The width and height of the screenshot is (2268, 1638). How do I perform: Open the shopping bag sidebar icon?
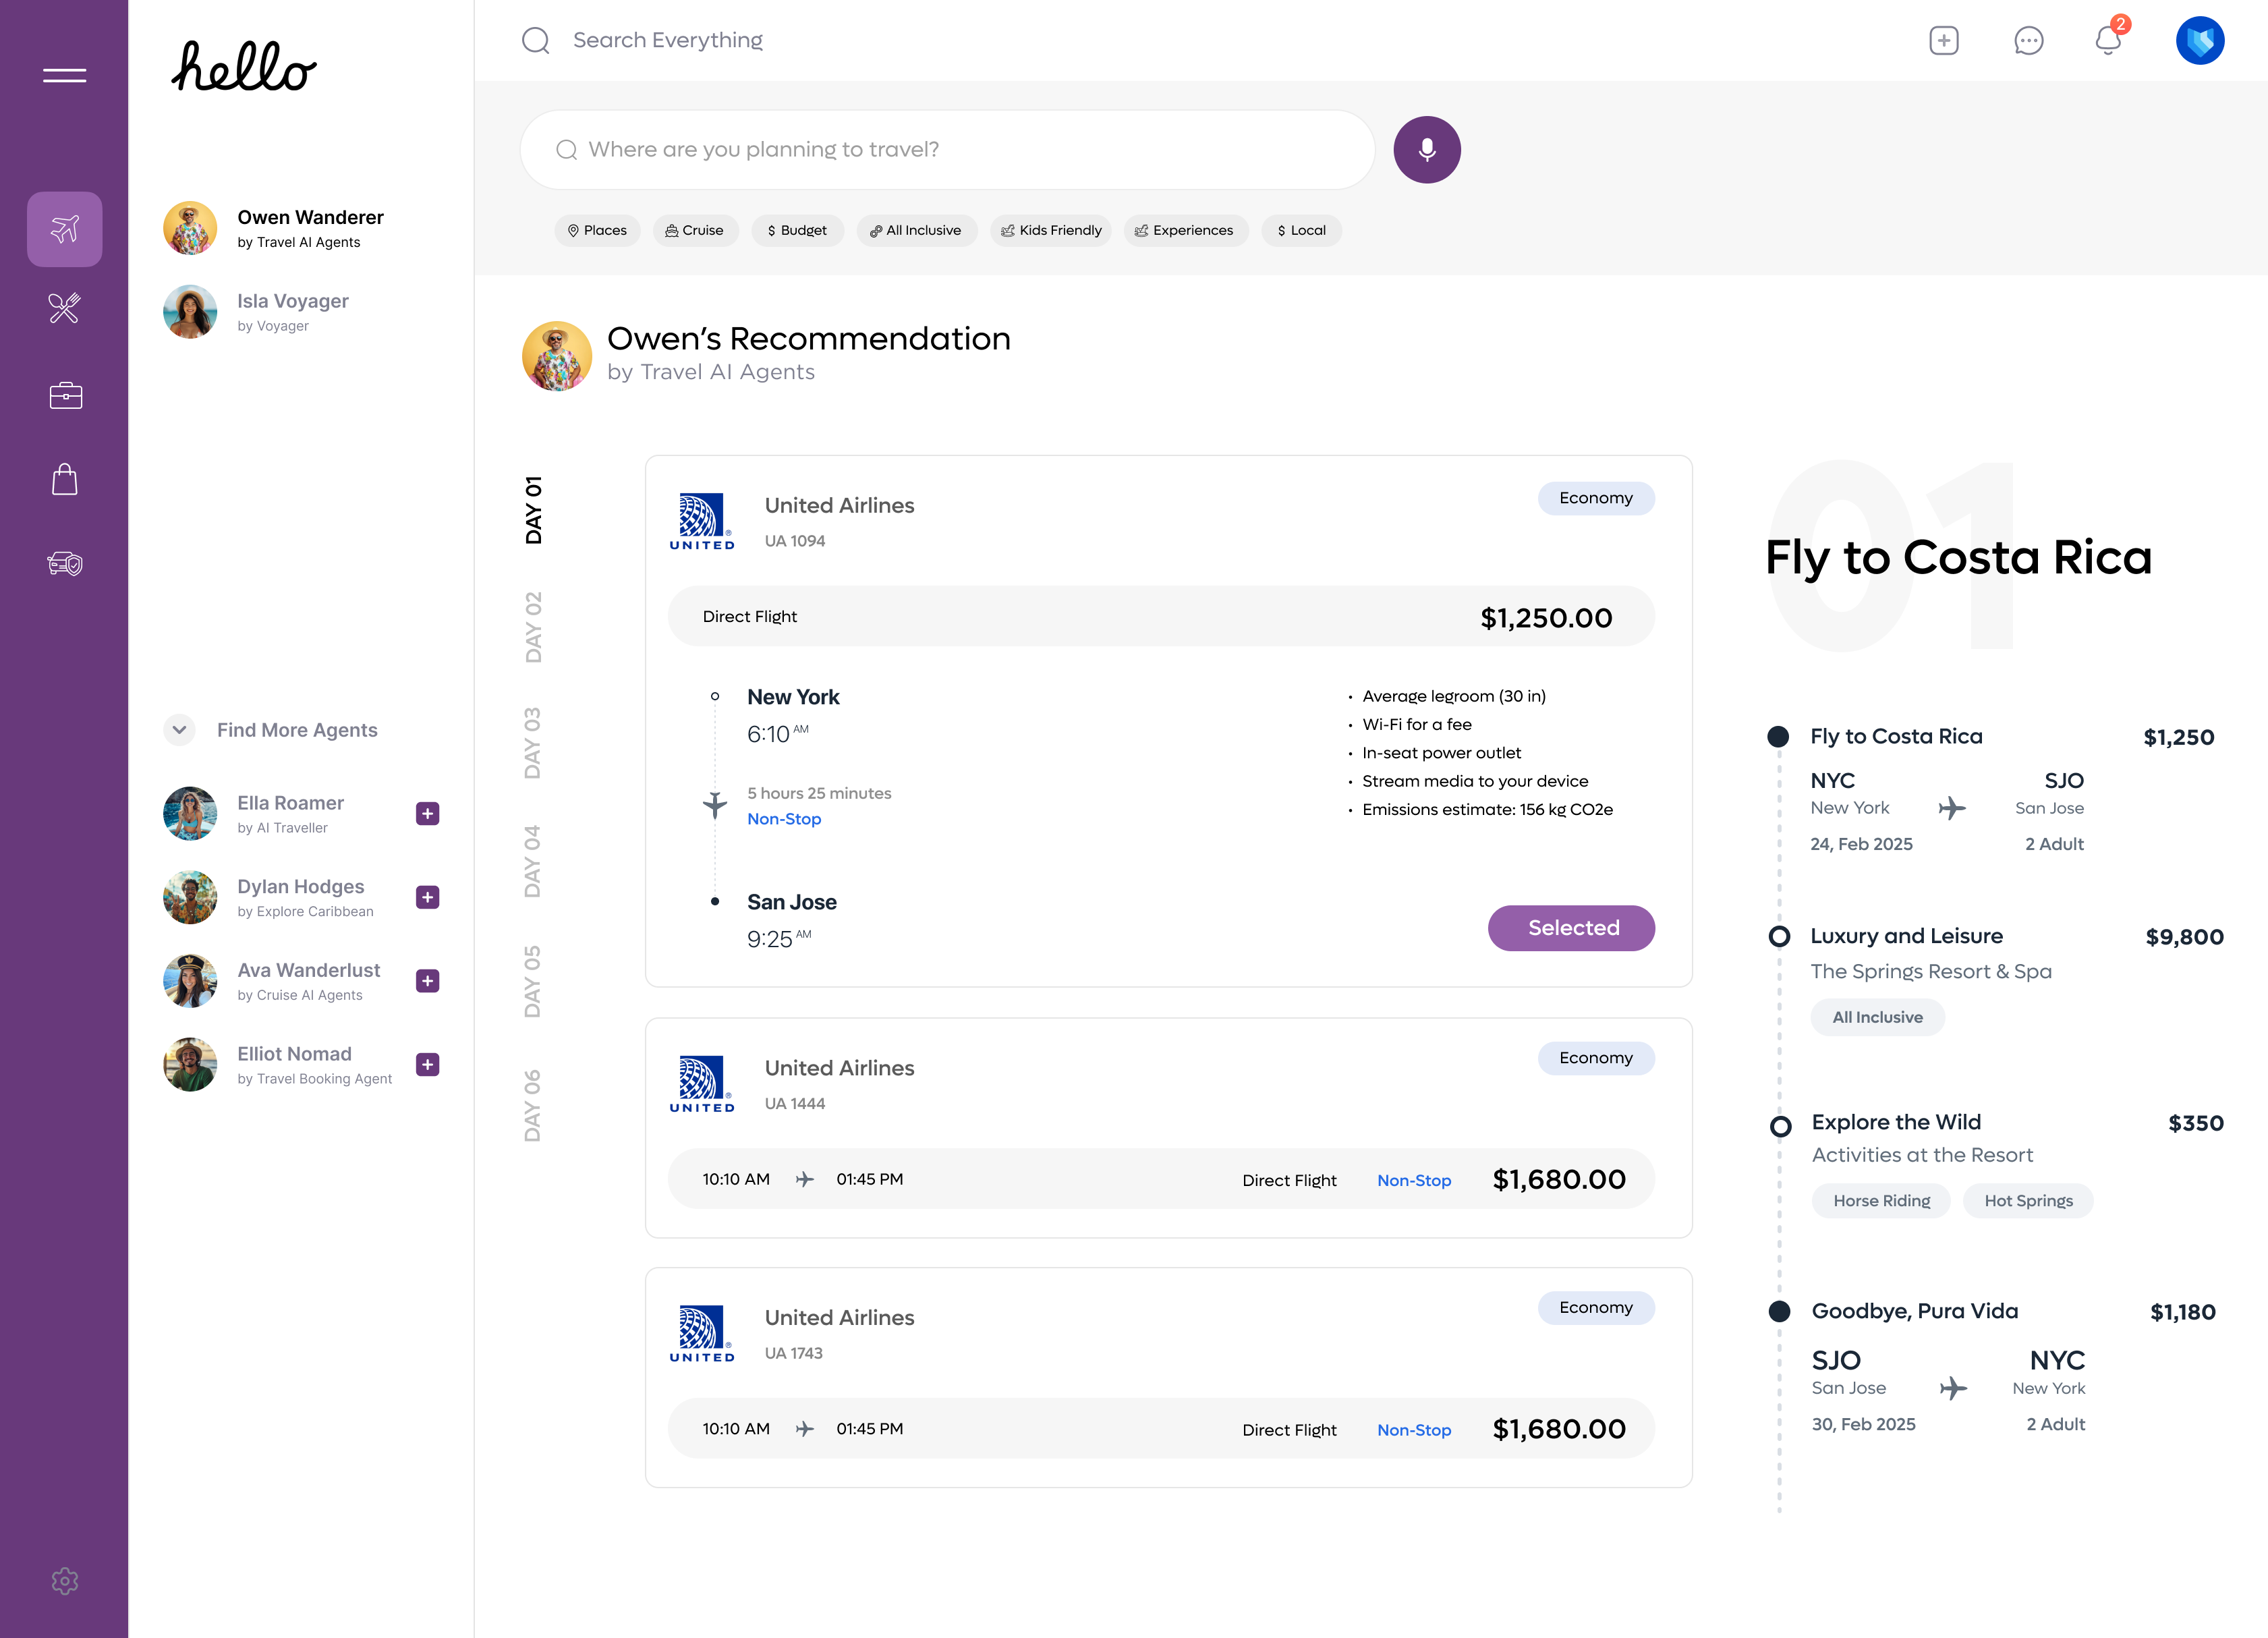64,479
